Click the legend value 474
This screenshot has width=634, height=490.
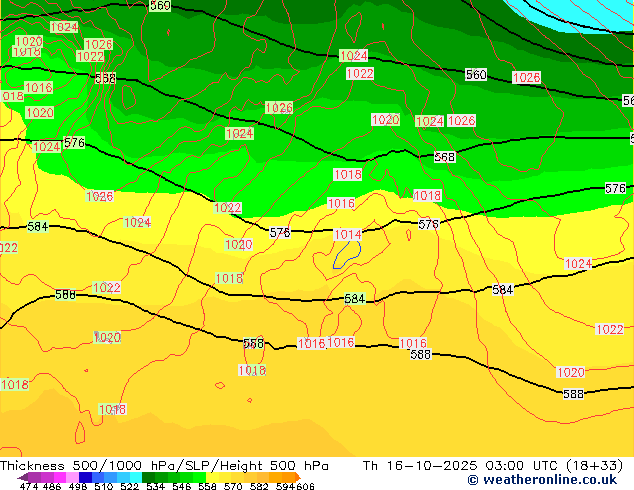click(x=29, y=486)
